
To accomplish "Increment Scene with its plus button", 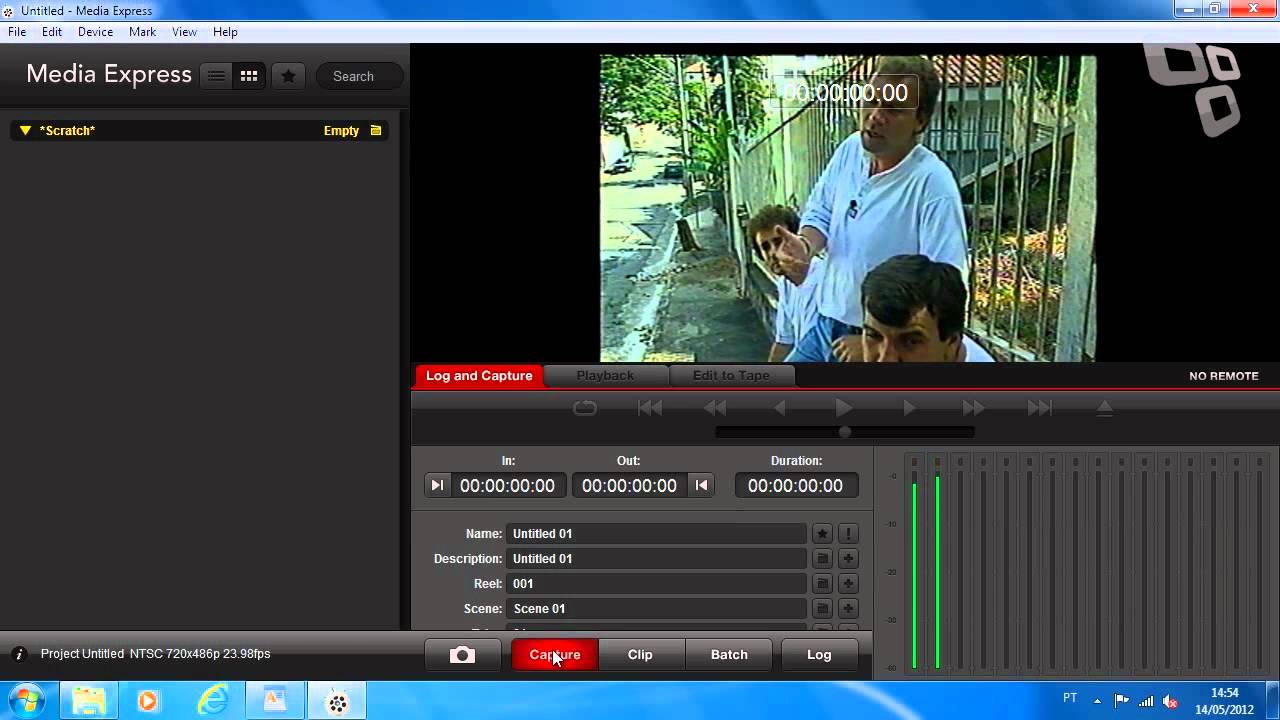I will tap(848, 609).
